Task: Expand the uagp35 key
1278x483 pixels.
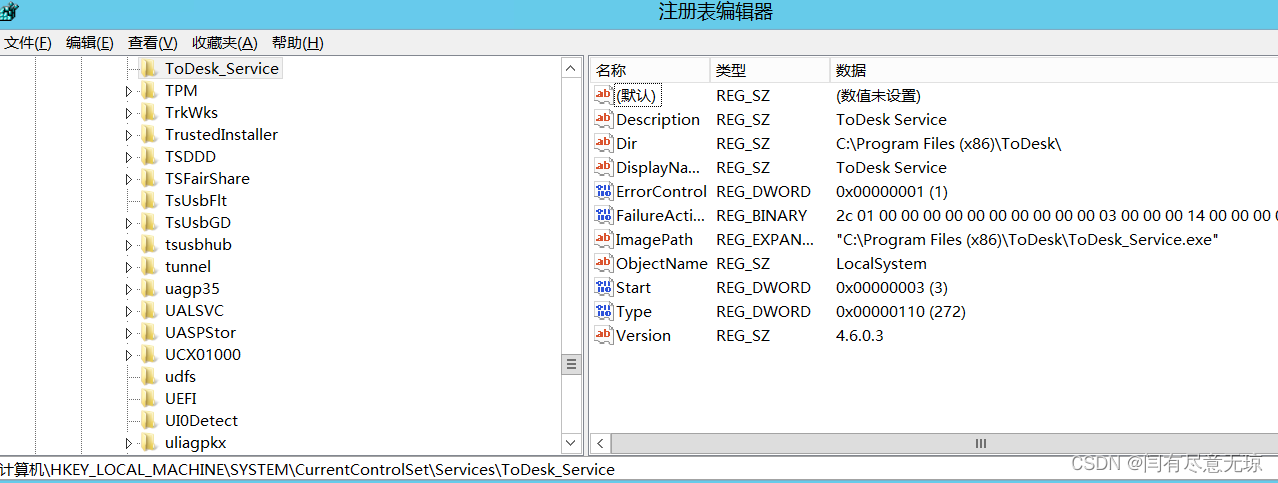Action: point(128,289)
